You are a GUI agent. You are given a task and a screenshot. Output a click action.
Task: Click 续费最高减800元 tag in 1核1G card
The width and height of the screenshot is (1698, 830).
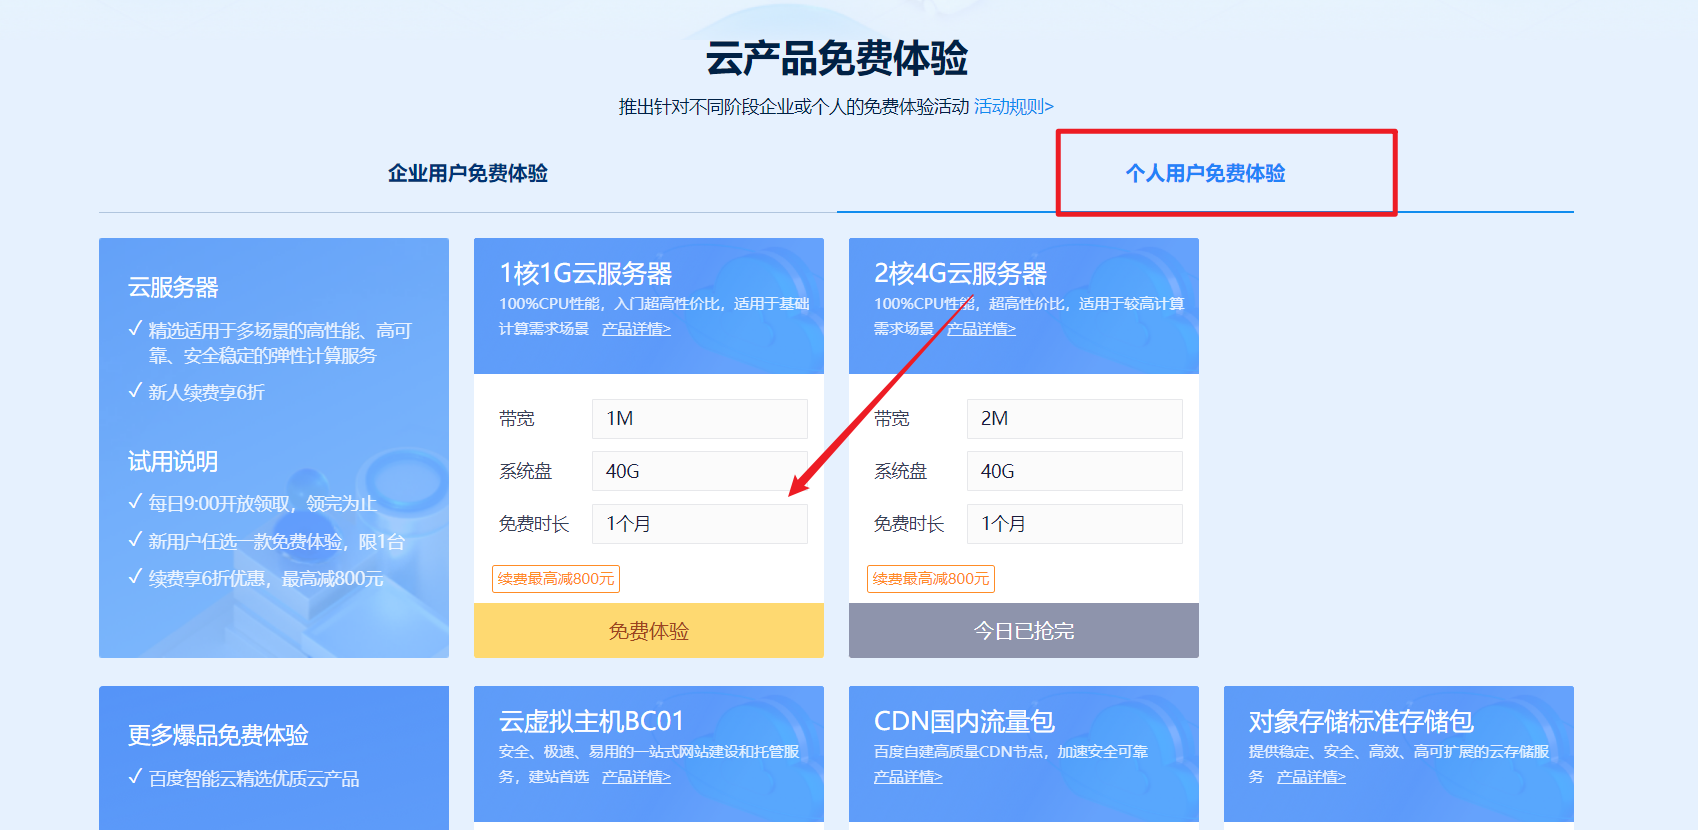(x=556, y=579)
